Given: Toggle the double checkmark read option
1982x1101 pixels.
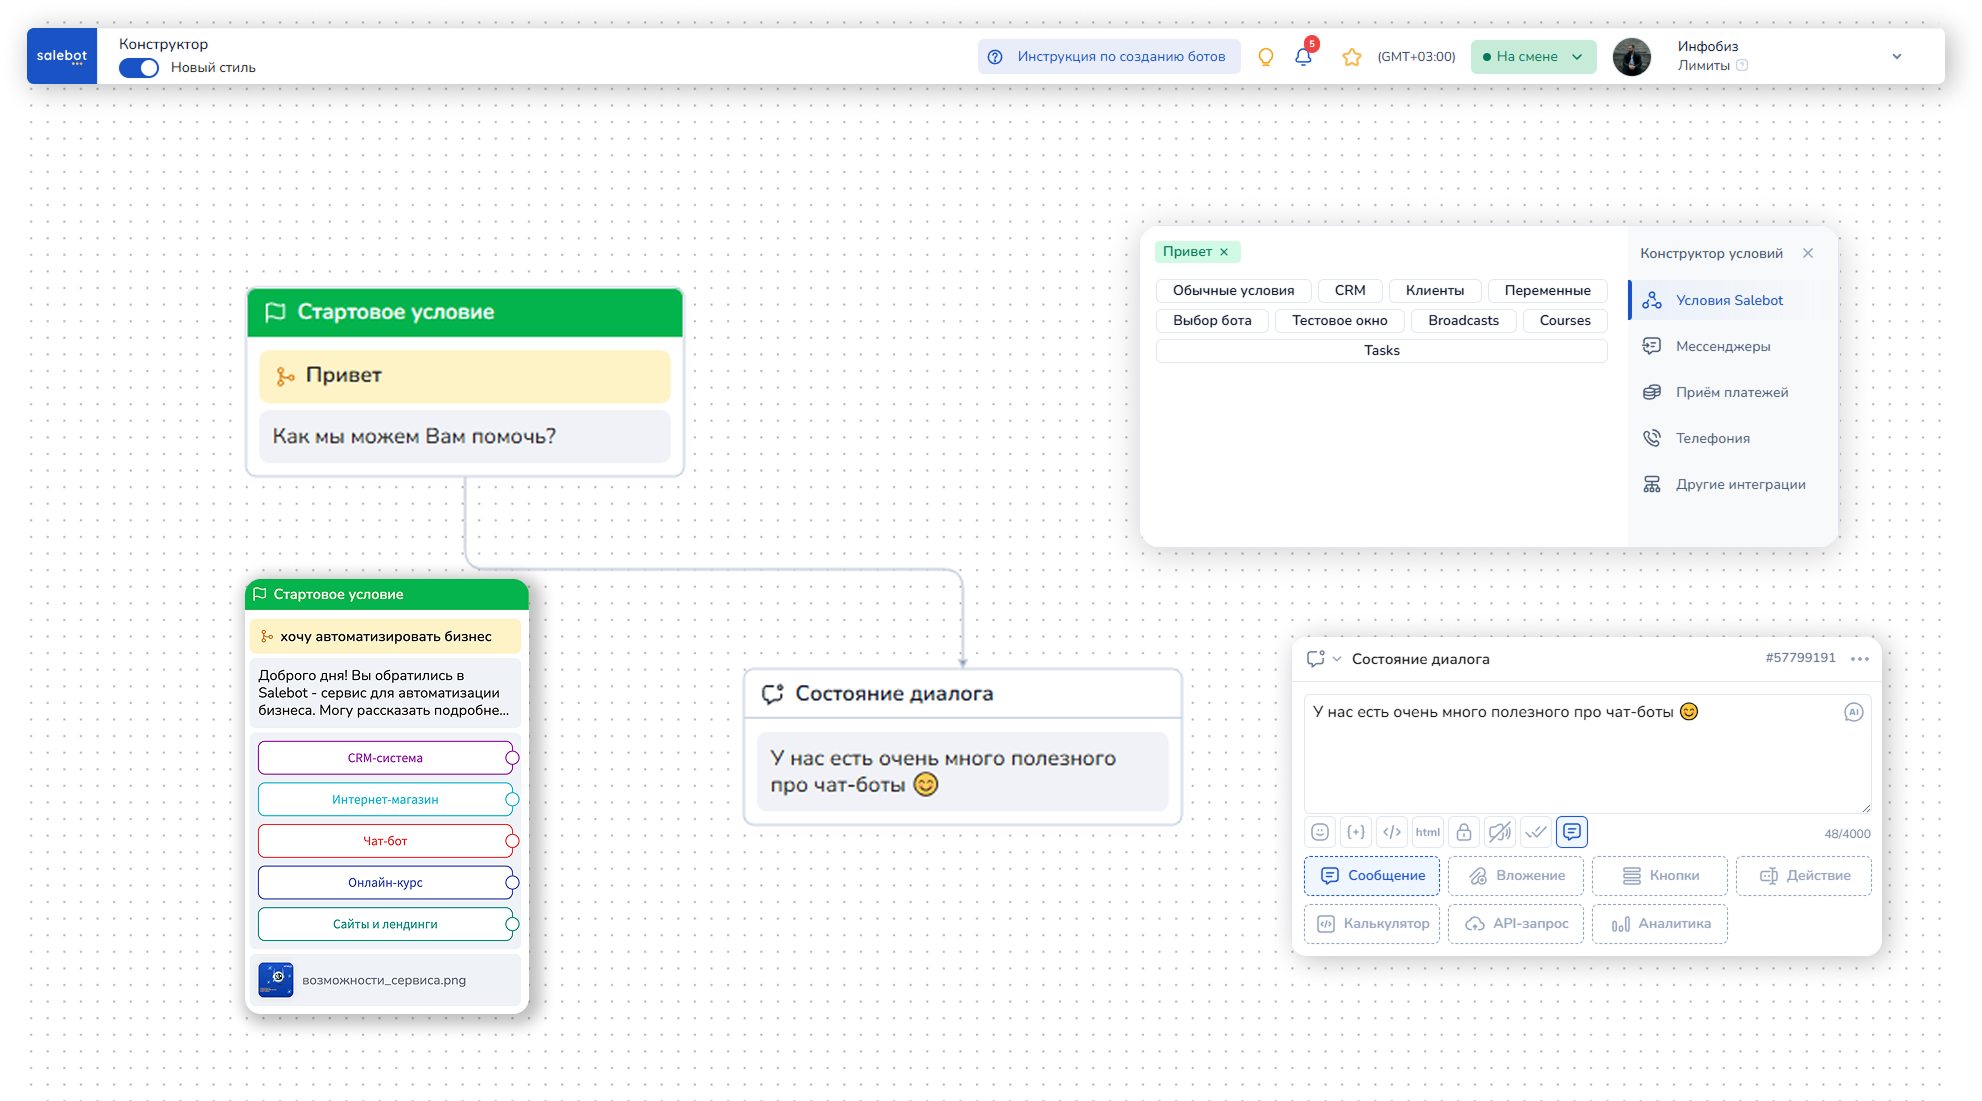Looking at the screenshot, I should (x=1536, y=832).
